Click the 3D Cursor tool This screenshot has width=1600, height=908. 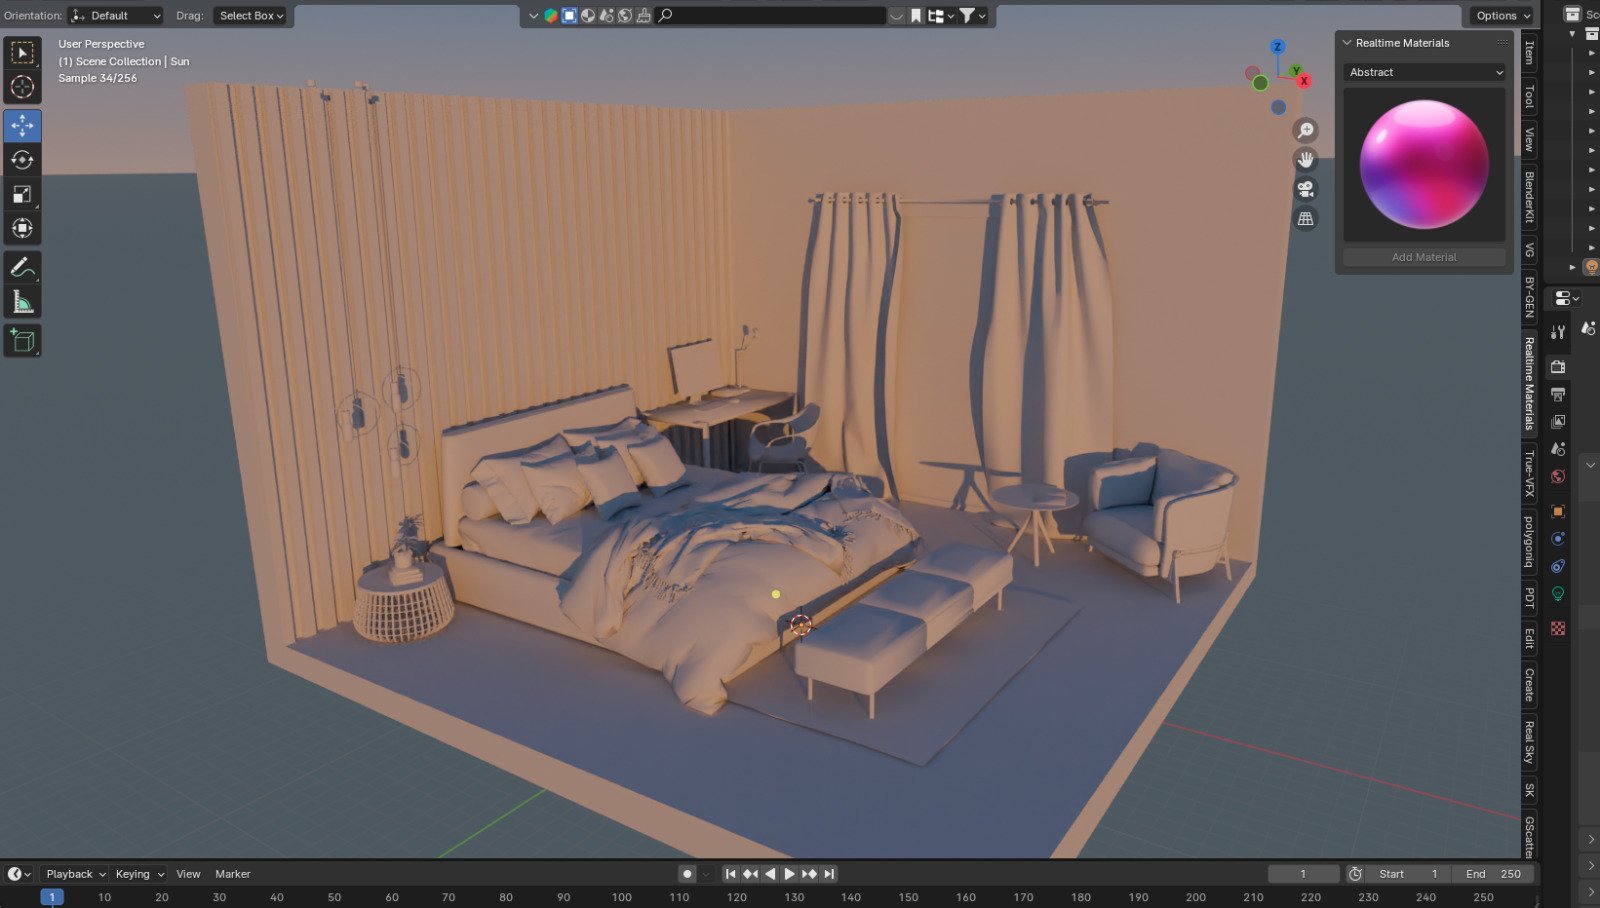(22, 87)
